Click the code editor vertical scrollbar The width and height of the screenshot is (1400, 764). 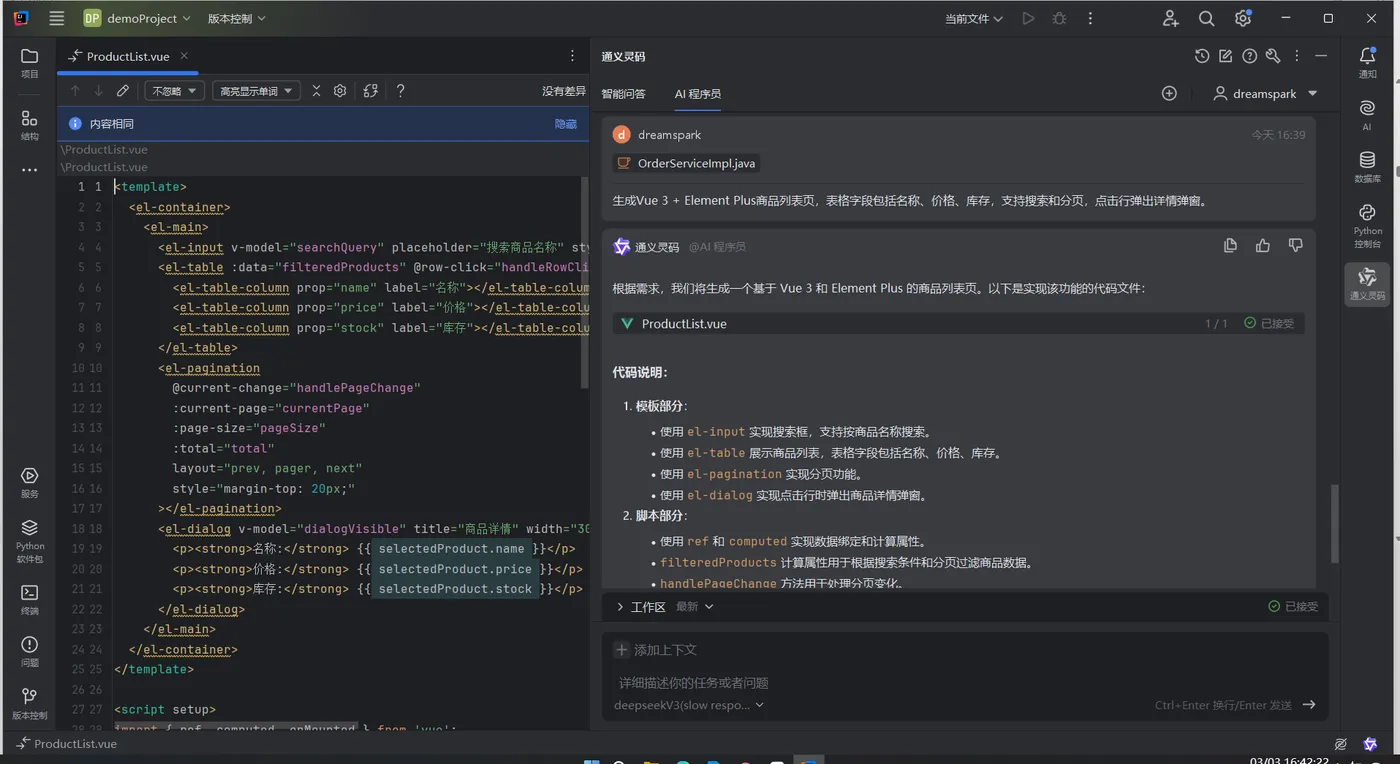point(585,283)
